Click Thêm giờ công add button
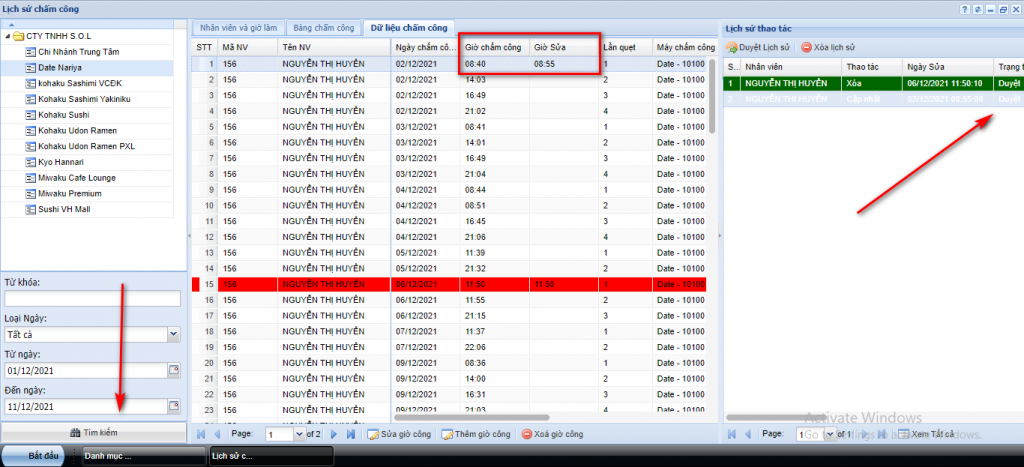 tap(475, 434)
